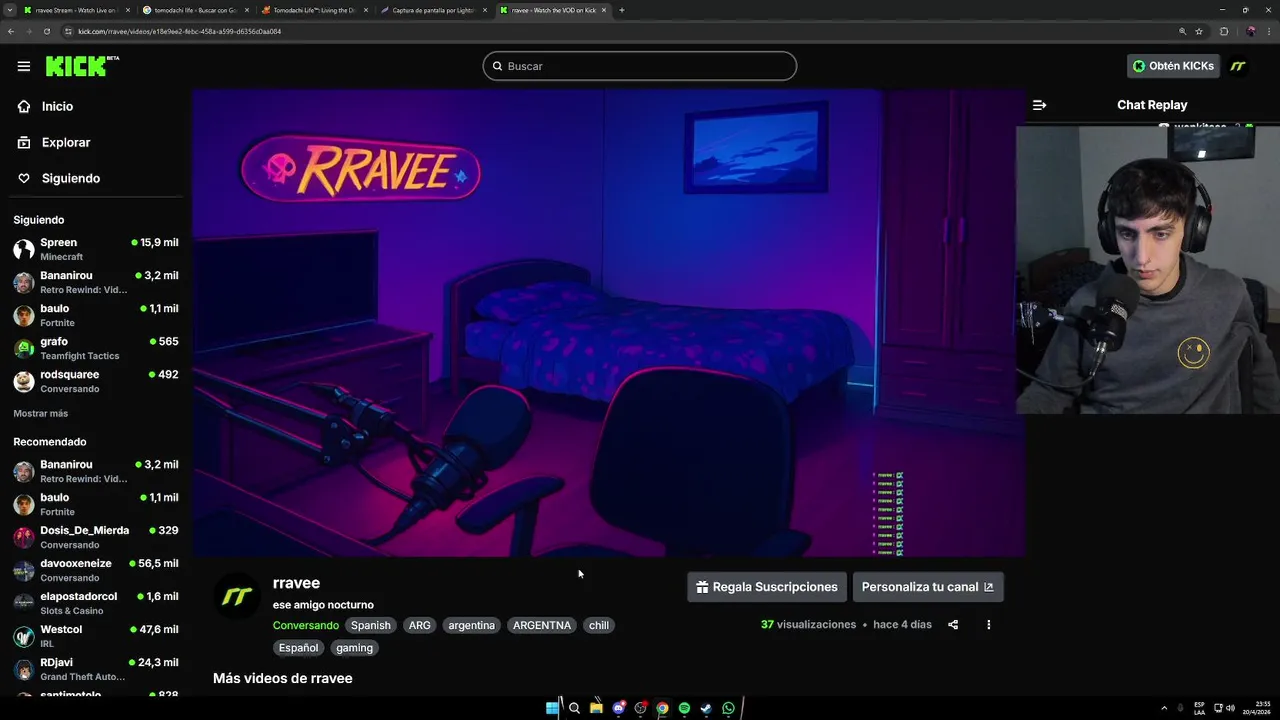Viewport: 1280px width, 720px height.
Task: Open the video three-dot options menu
Action: 988,625
